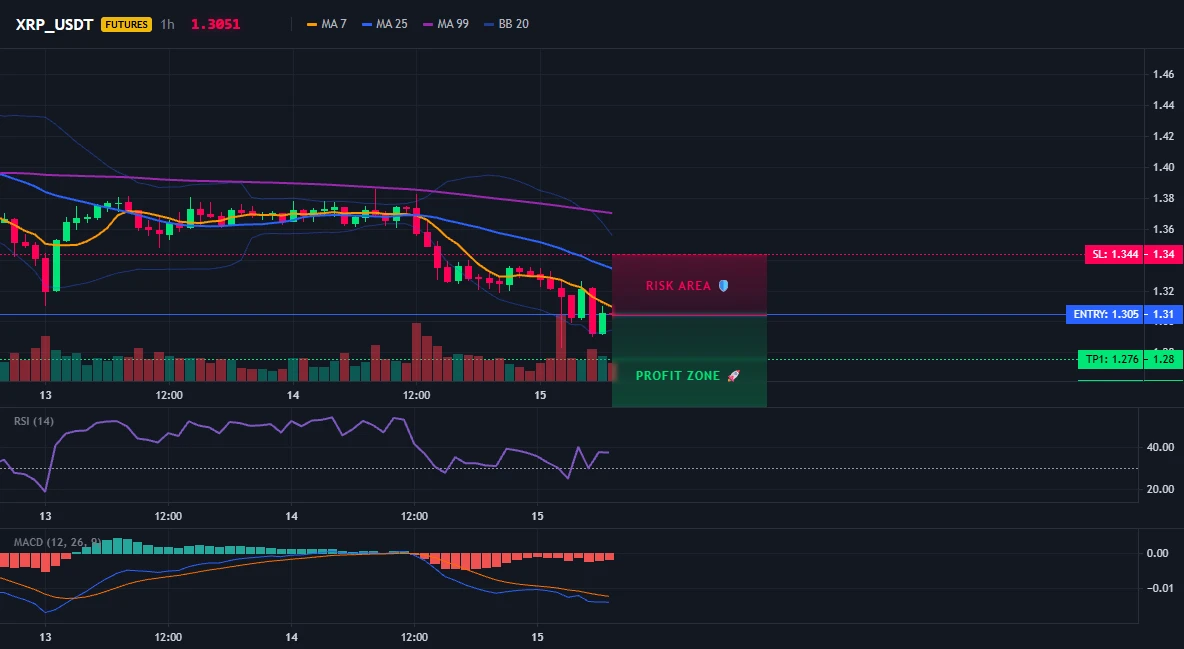
Task: Click the 1.40 level on the price scale
Action: pyautogui.click(x=1164, y=167)
